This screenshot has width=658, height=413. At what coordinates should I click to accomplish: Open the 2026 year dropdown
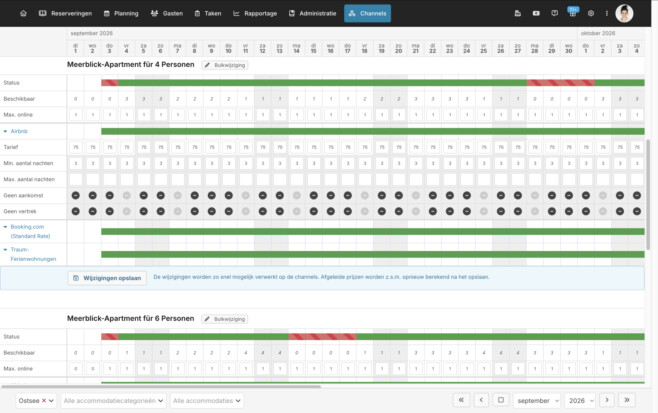pyautogui.click(x=581, y=400)
